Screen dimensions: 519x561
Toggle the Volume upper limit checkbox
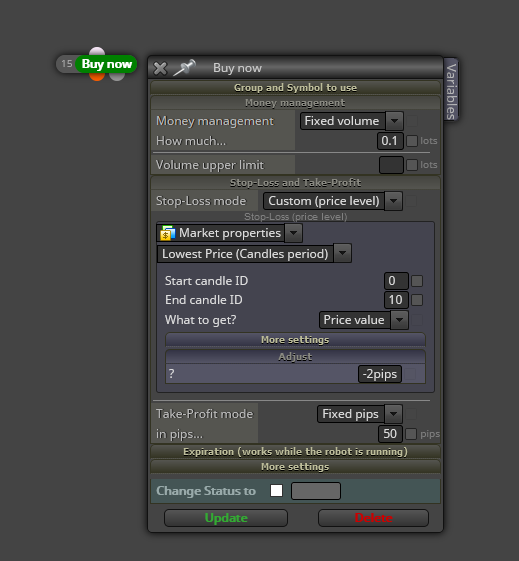pyautogui.click(x=412, y=165)
